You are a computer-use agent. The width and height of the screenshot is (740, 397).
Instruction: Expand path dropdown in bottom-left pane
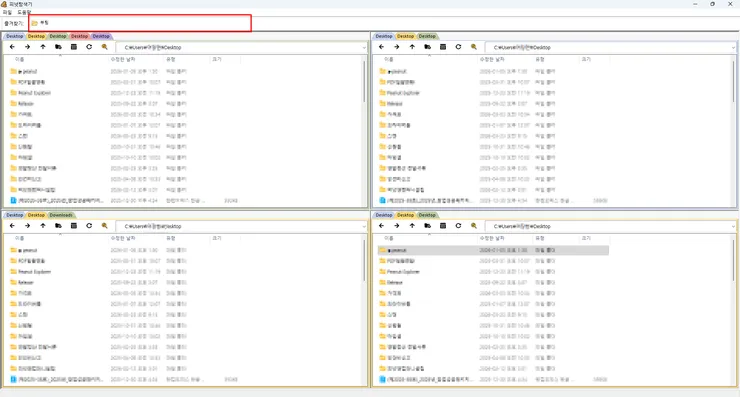tap(363, 227)
